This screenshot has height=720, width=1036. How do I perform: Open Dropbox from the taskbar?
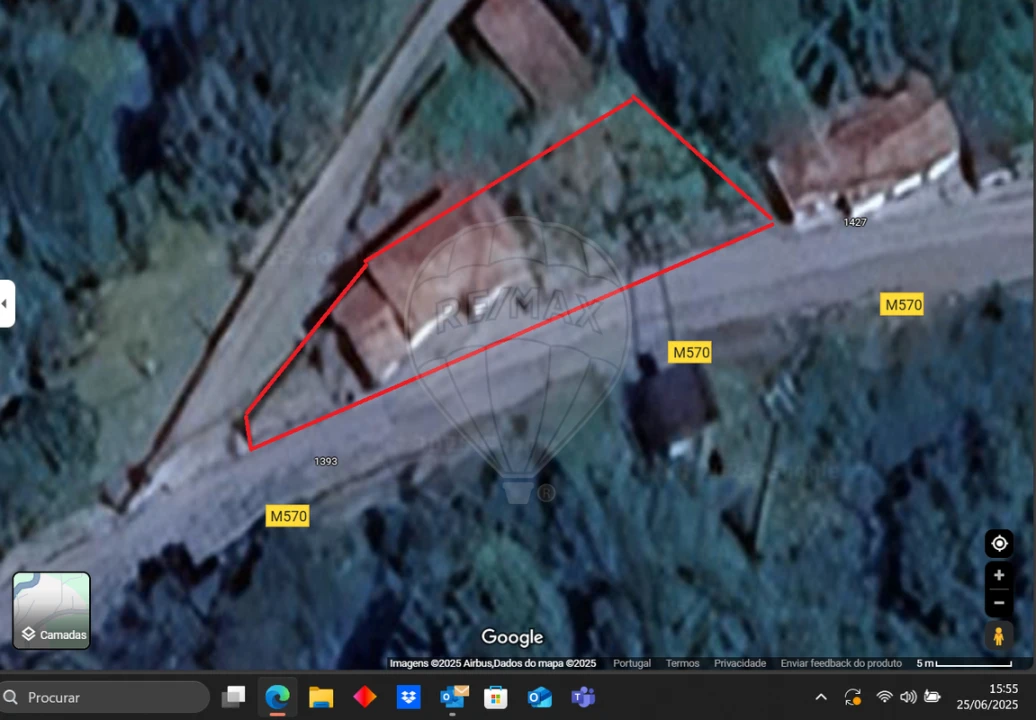pos(408,697)
